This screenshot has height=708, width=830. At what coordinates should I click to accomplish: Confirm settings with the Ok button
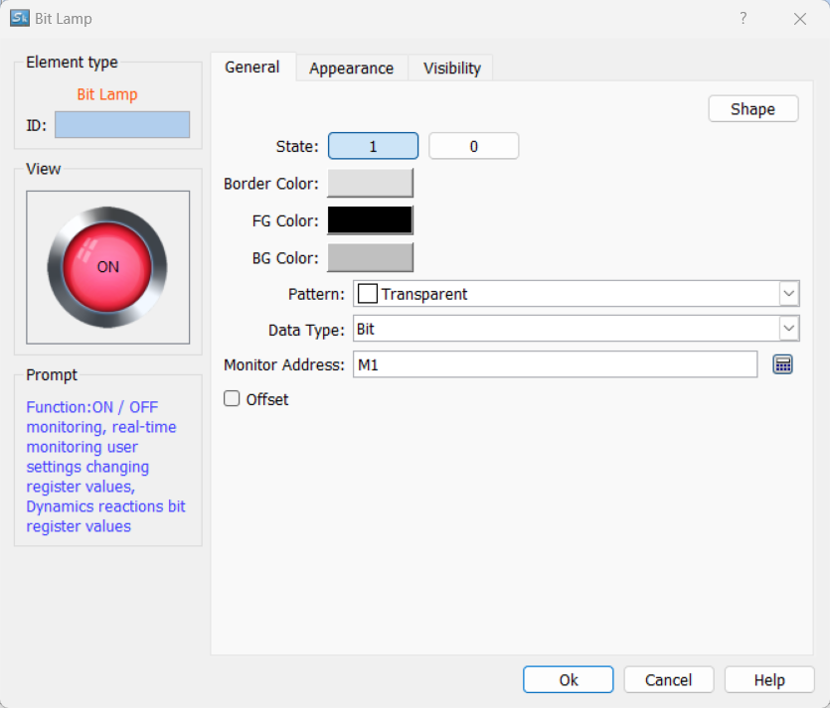tap(568, 680)
